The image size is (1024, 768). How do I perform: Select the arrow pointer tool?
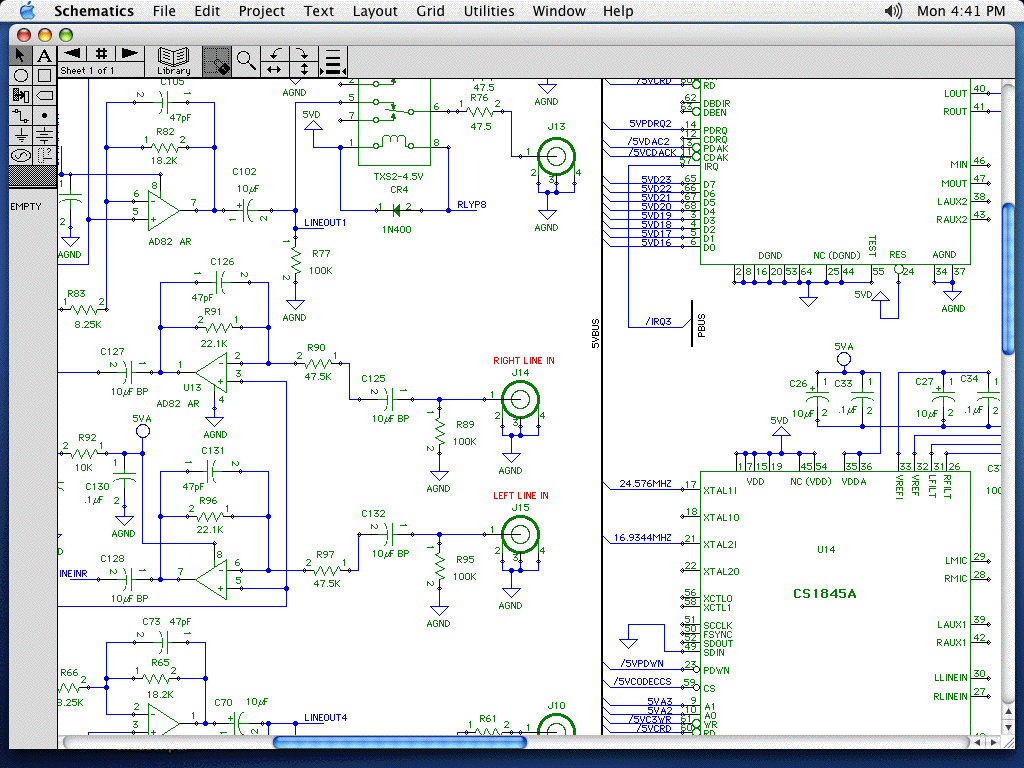(21, 55)
